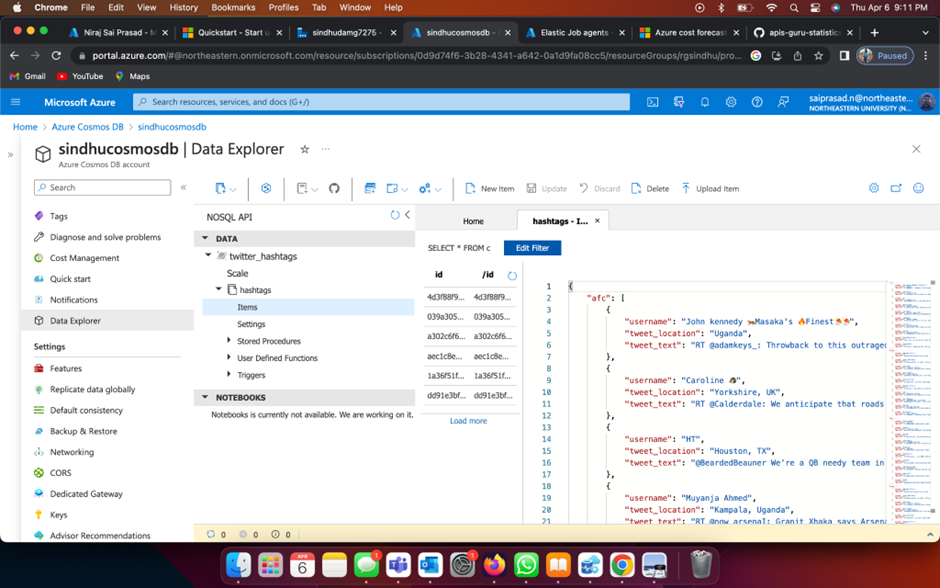Screen dimensions: 940x588
Task: Create a new container with the container icon
Action: tap(368, 188)
